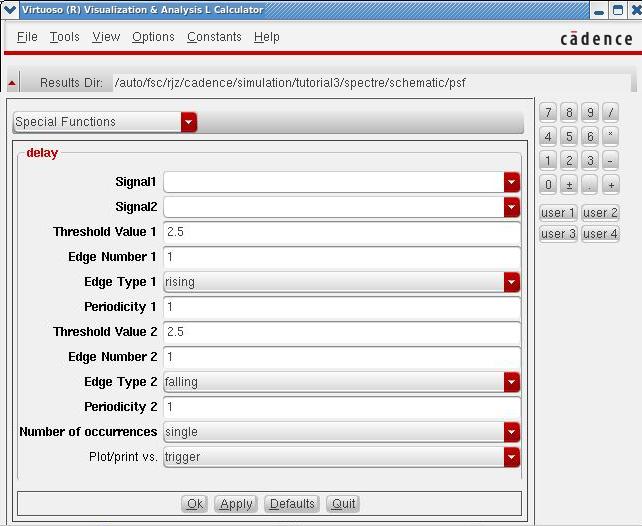Click the user 1 button
The height and width of the screenshot is (526, 642).
[x=558, y=213]
